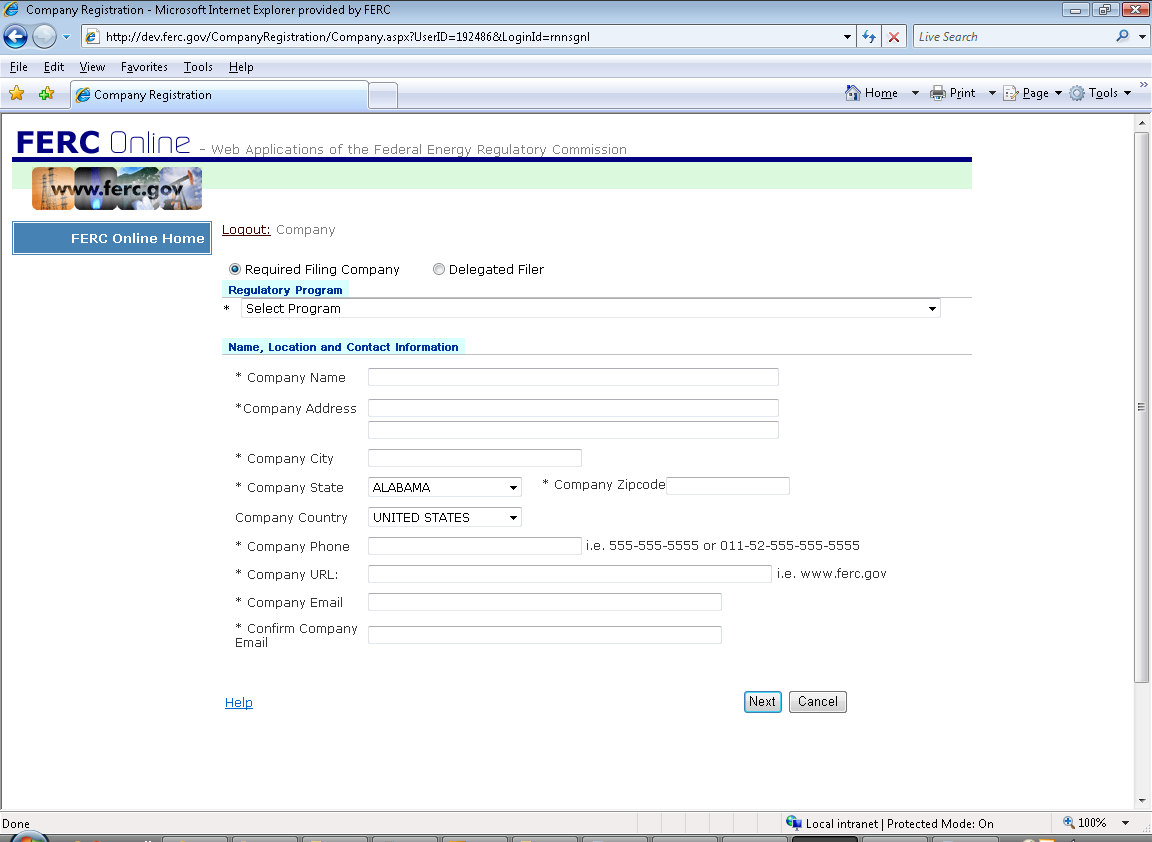Click the Cancel button

818,702
